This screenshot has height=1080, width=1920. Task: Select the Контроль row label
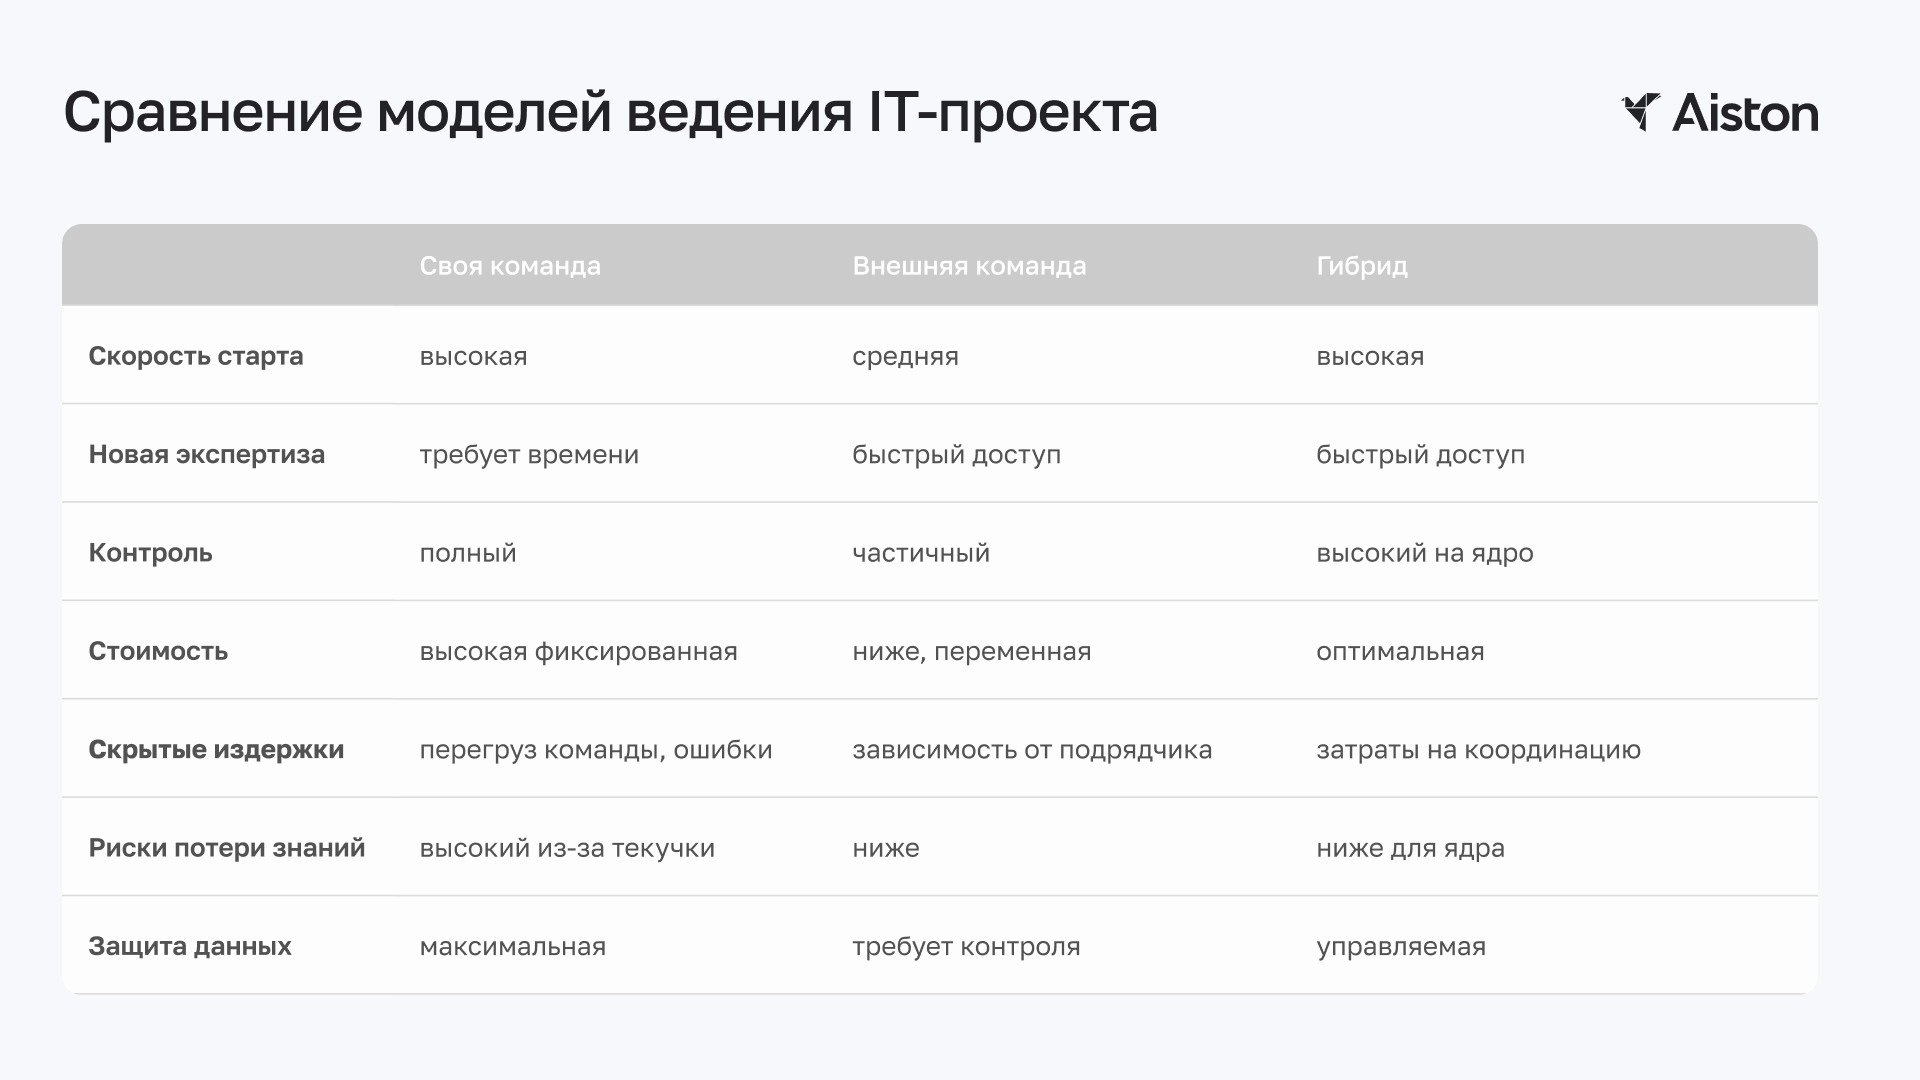(151, 553)
